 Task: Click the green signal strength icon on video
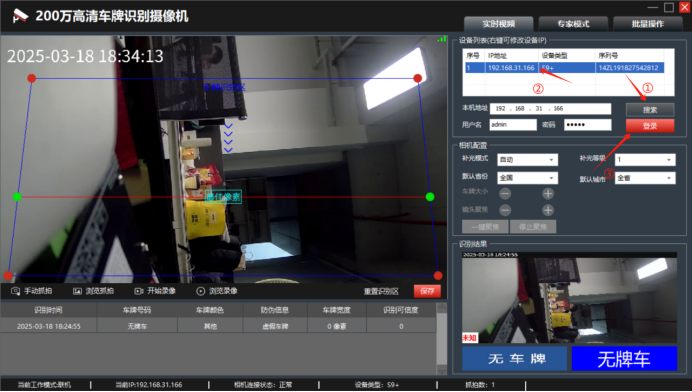(441, 39)
